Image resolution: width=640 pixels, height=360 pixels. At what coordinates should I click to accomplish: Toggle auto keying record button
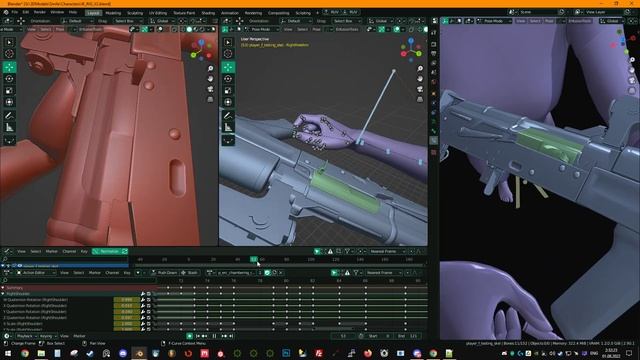[189, 336]
